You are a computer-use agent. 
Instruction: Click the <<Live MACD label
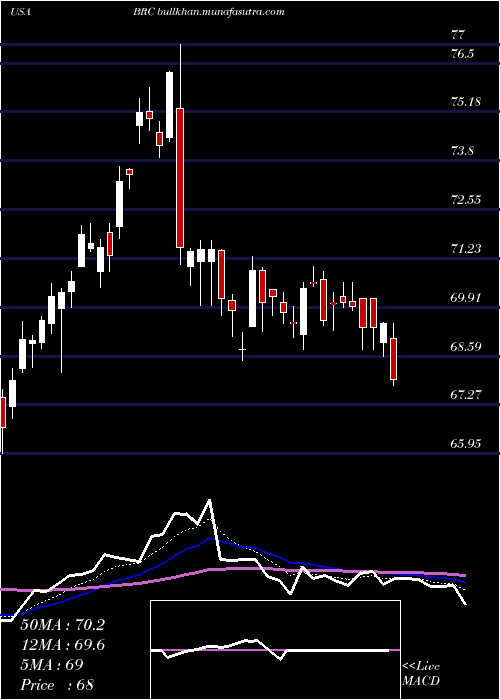pos(421,674)
